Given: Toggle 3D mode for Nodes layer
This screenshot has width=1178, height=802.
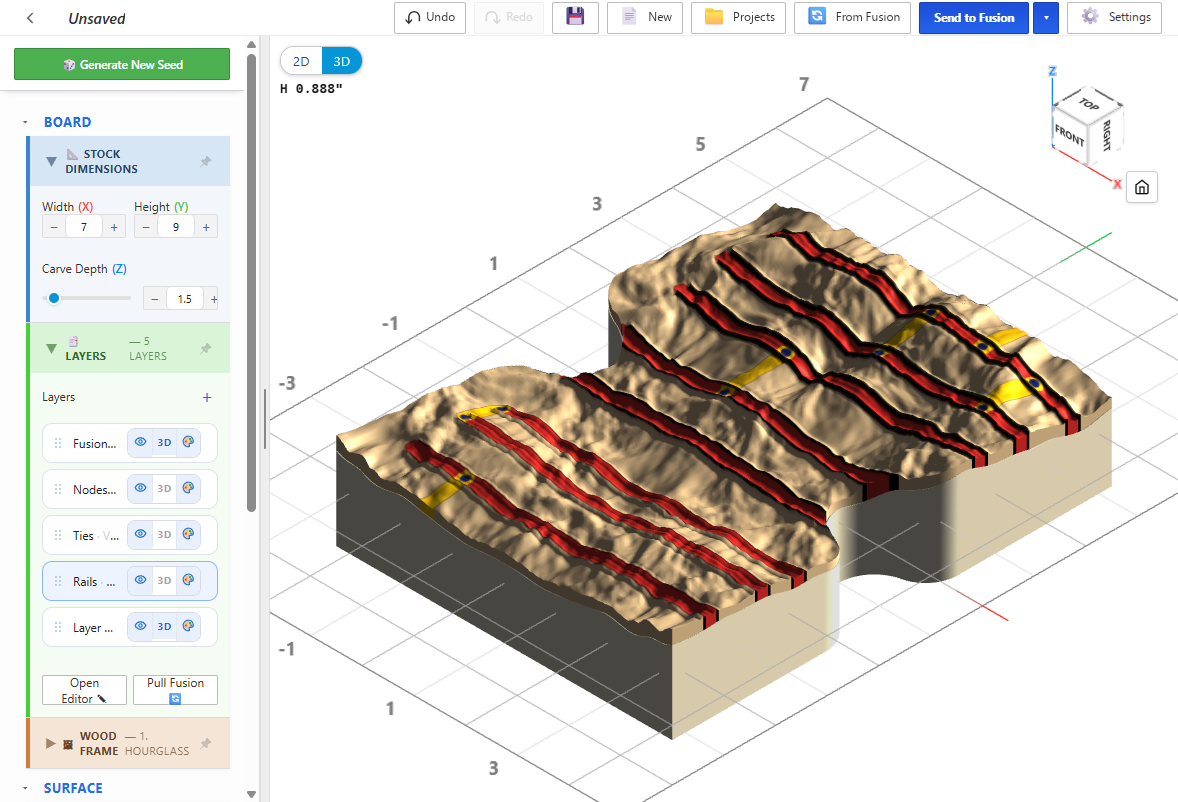Looking at the screenshot, I should pyautogui.click(x=165, y=489).
